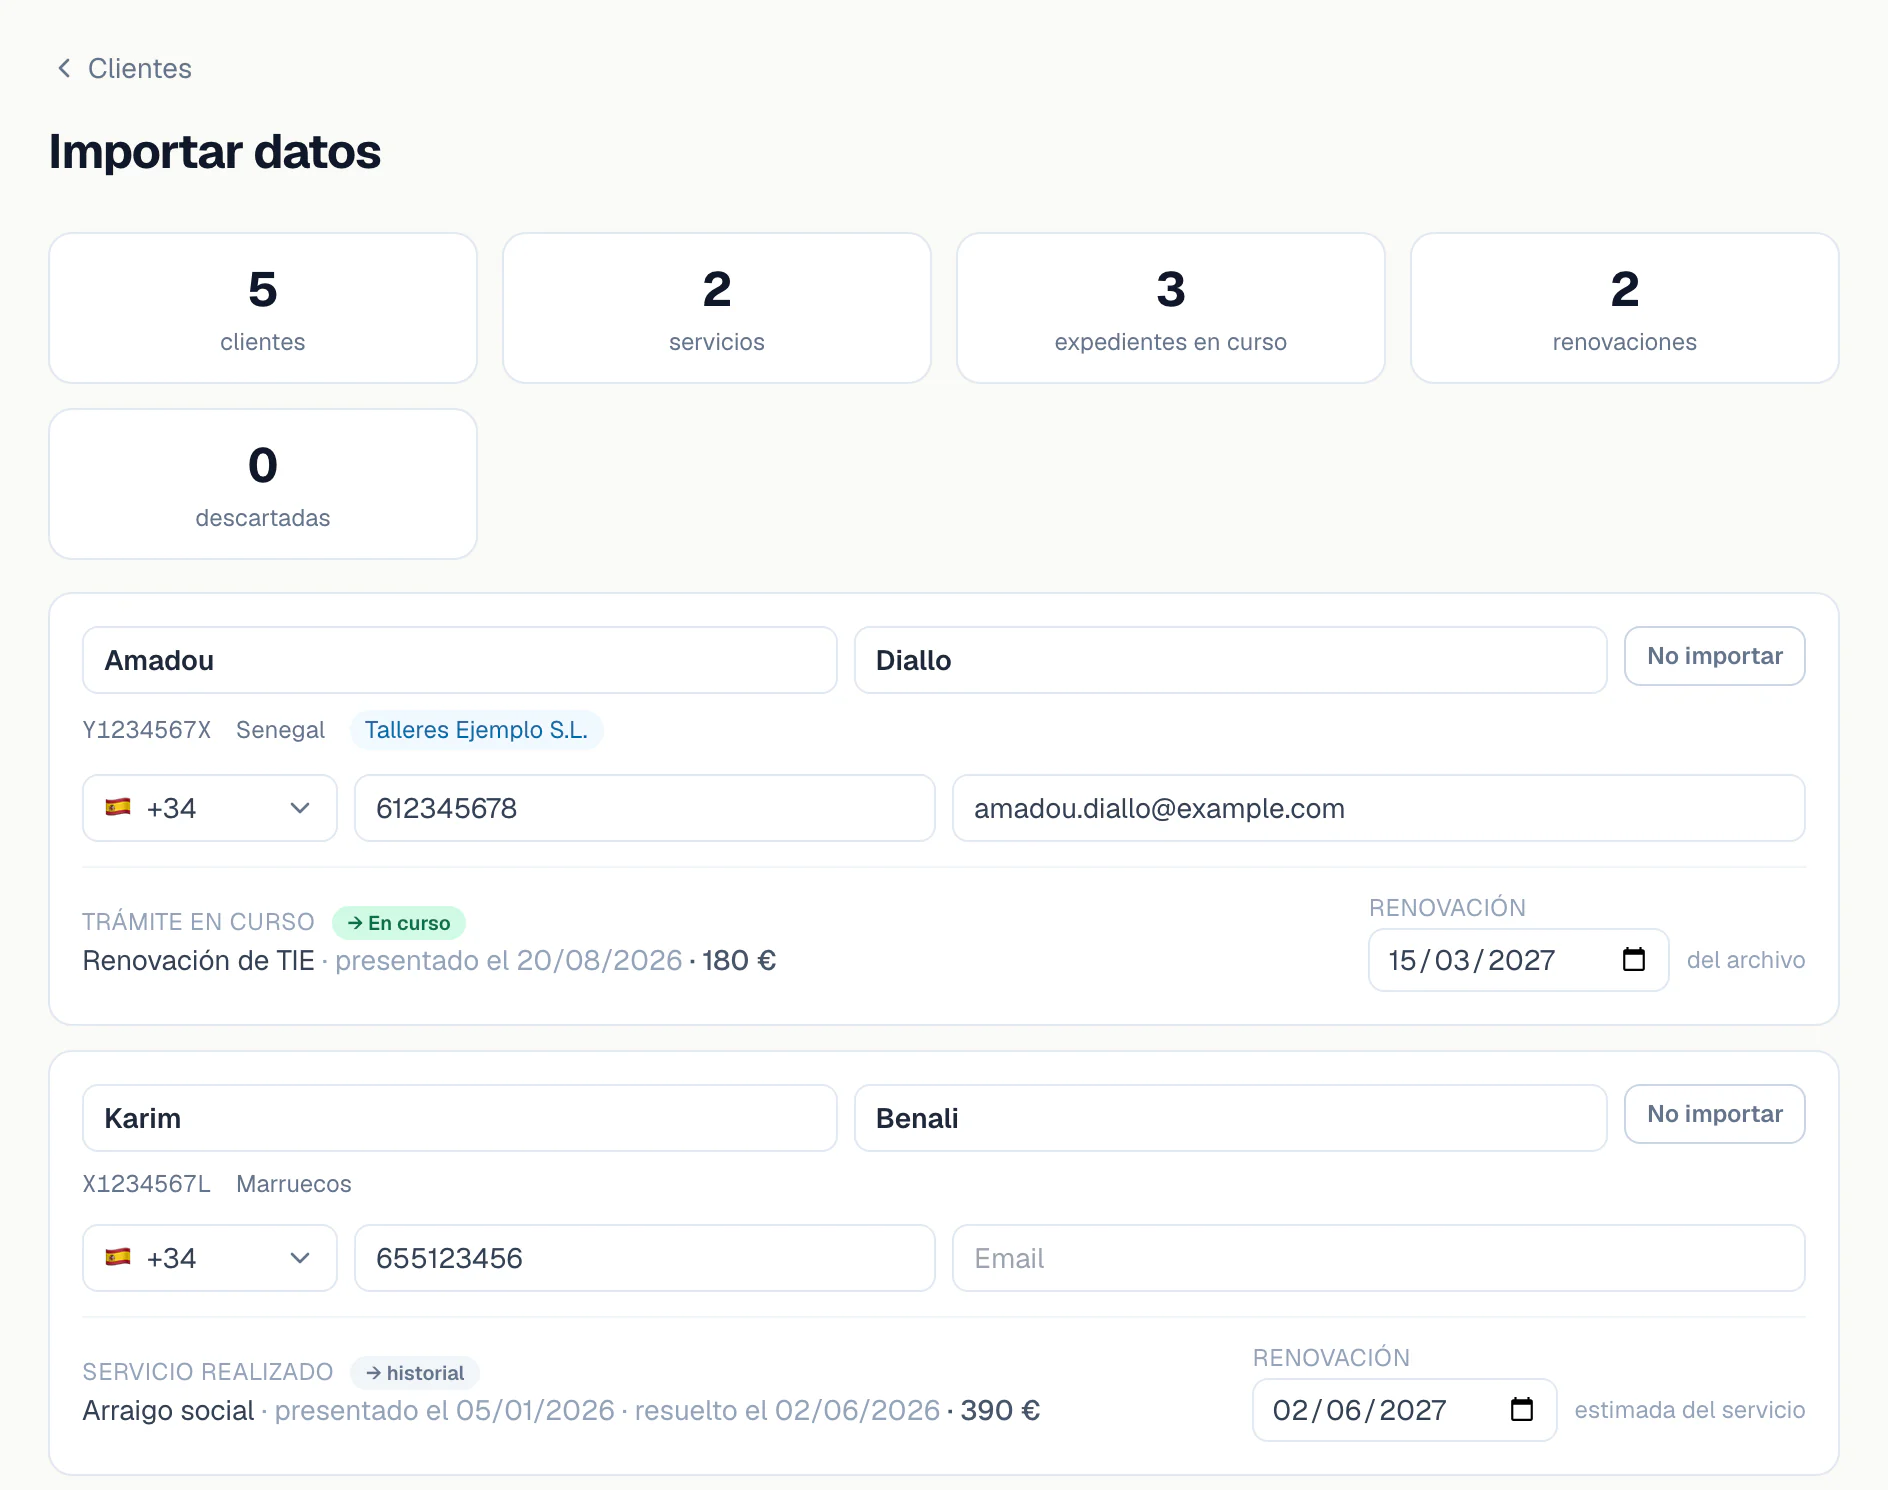
Task: Focus Karim's empty Email field
Action: [x=1379, y=1258]
